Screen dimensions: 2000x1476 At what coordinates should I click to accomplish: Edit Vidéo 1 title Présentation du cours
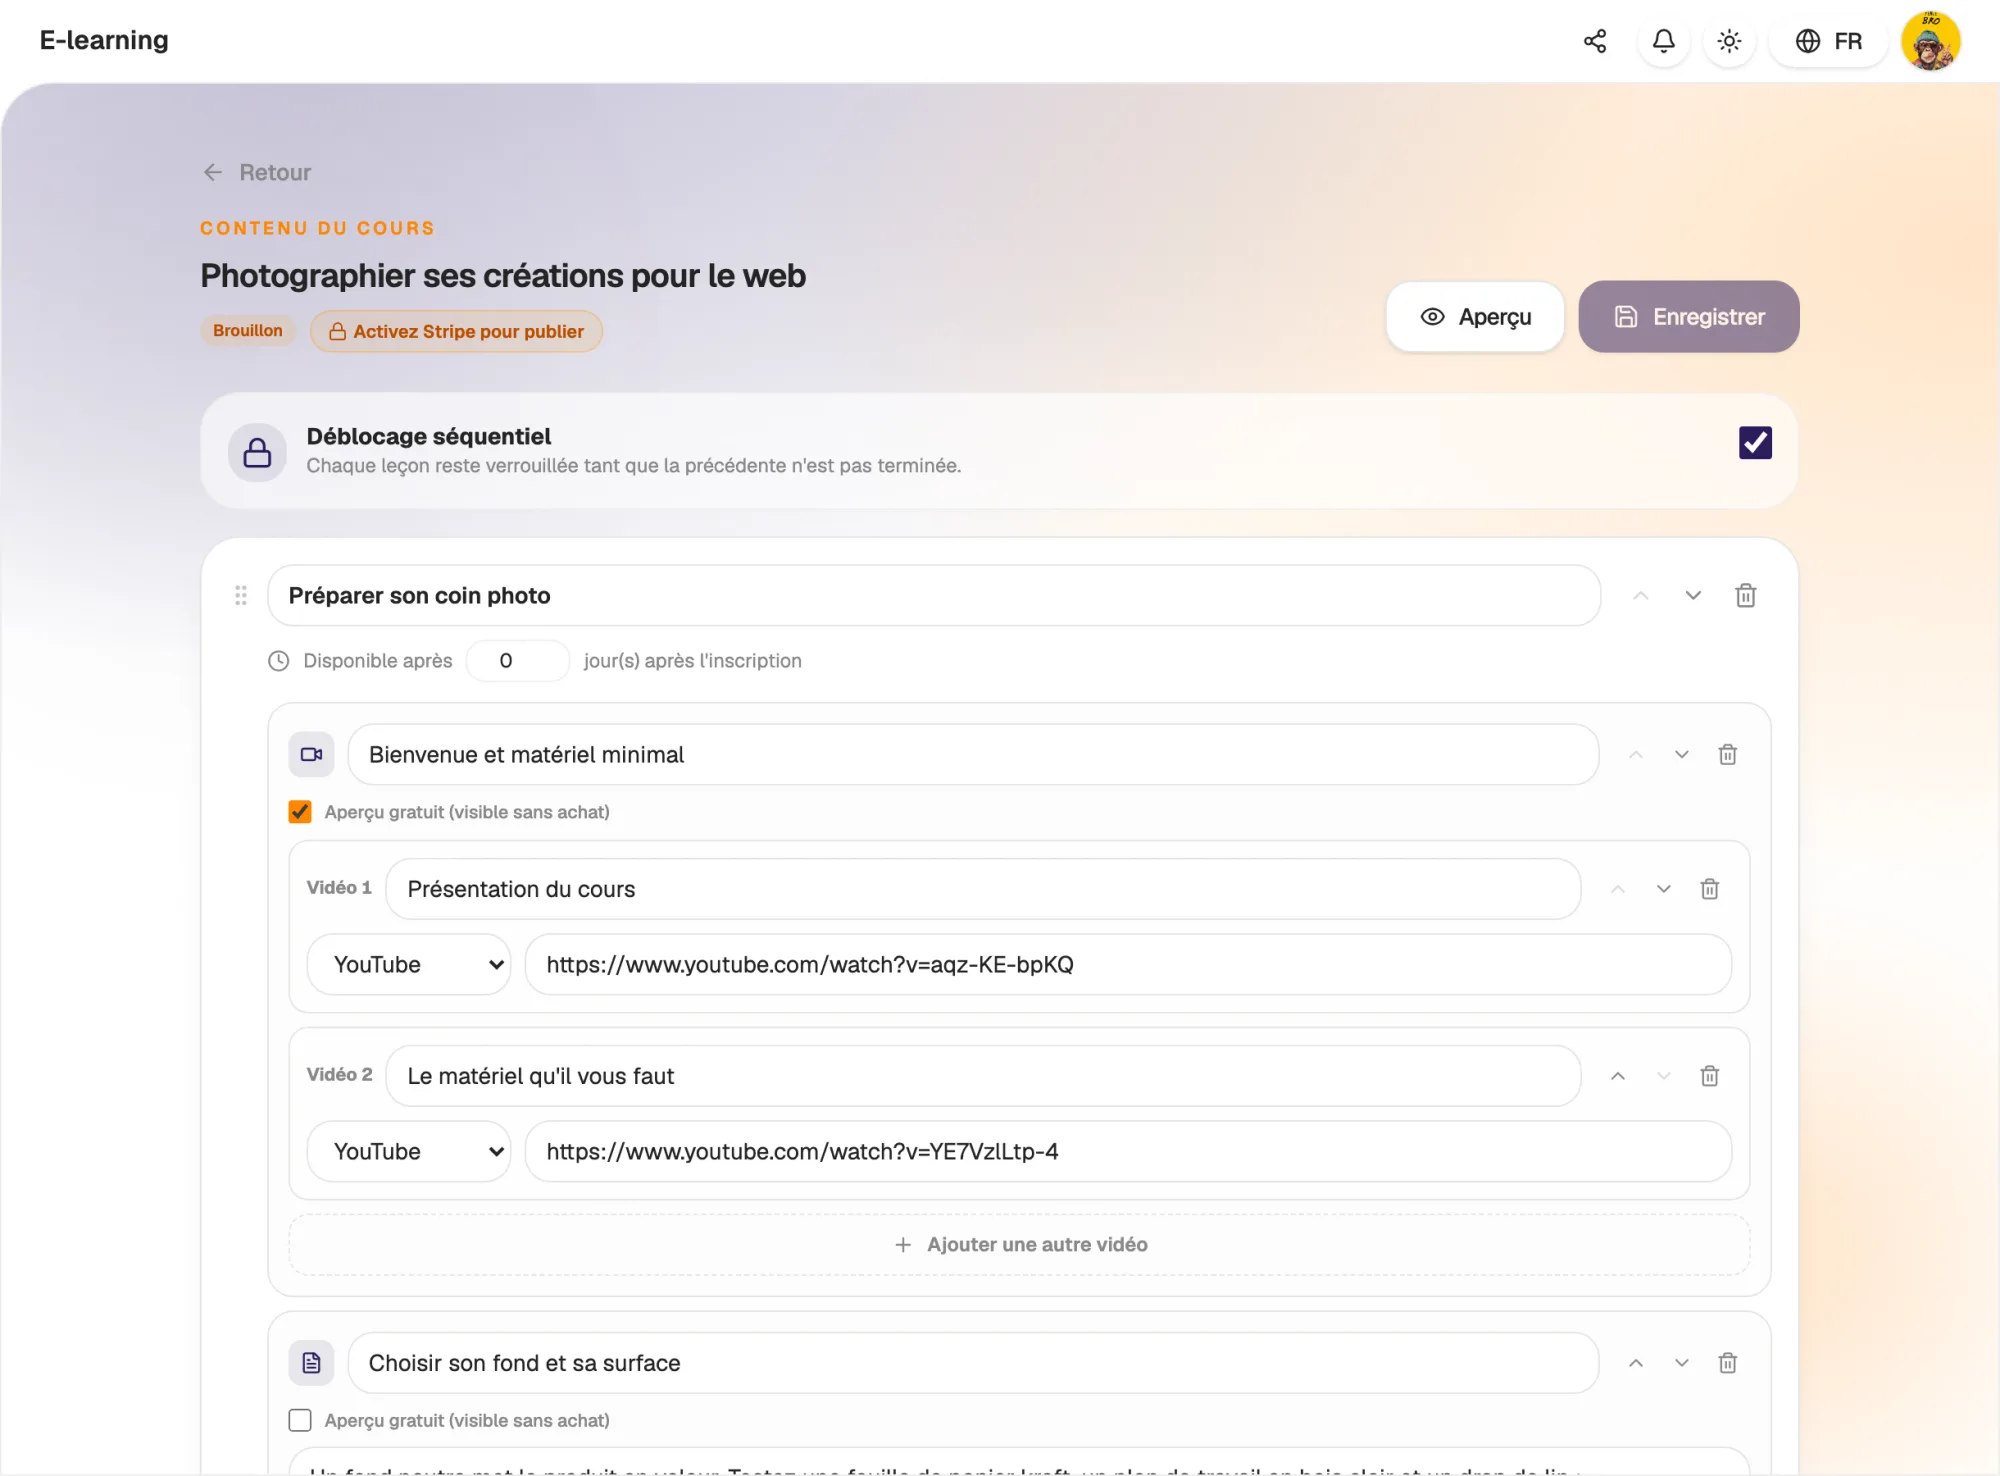[983, 889]
